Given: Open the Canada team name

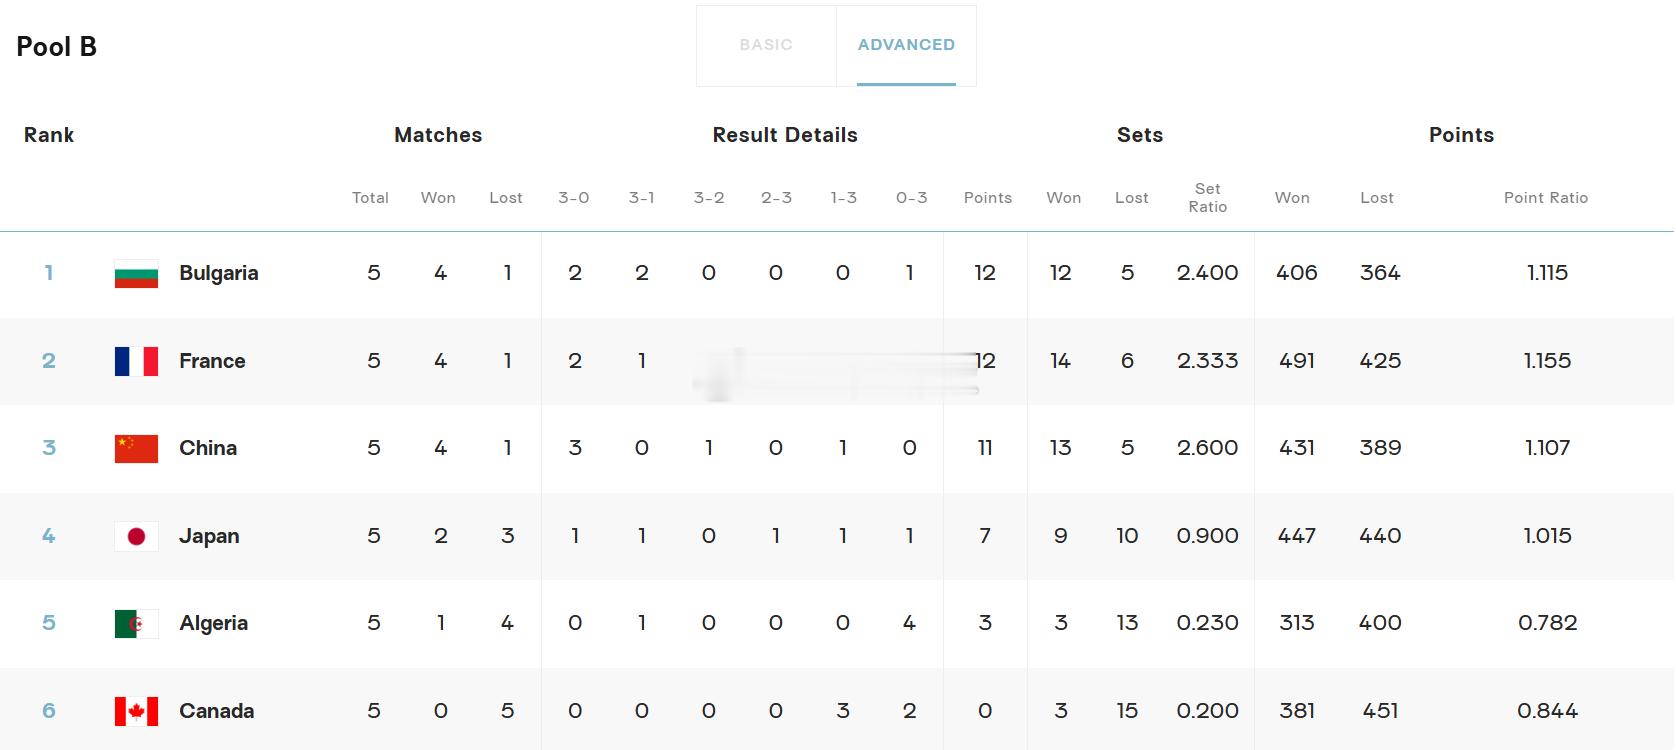Looking at the screenshot, I should pos(217,711).
